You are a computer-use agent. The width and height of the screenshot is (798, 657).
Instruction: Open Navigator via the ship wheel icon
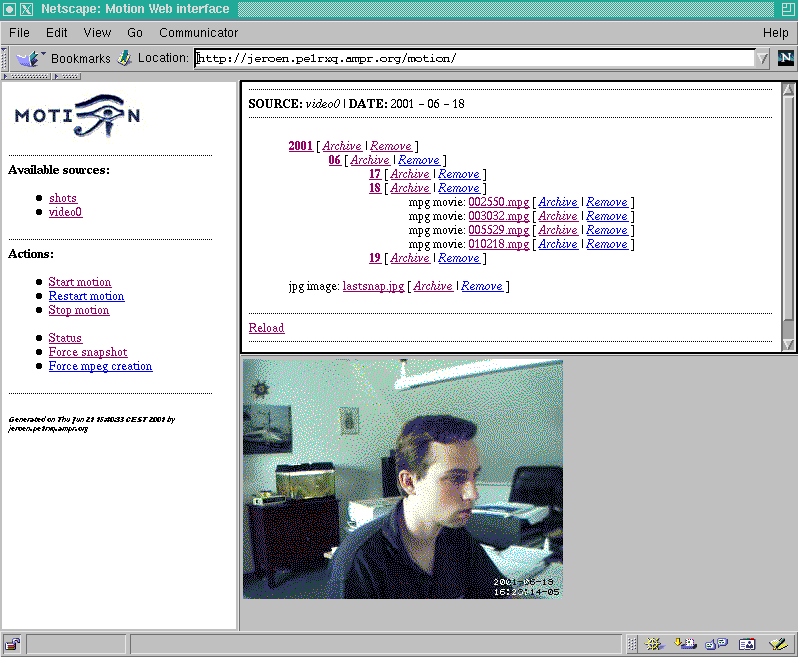654,644
